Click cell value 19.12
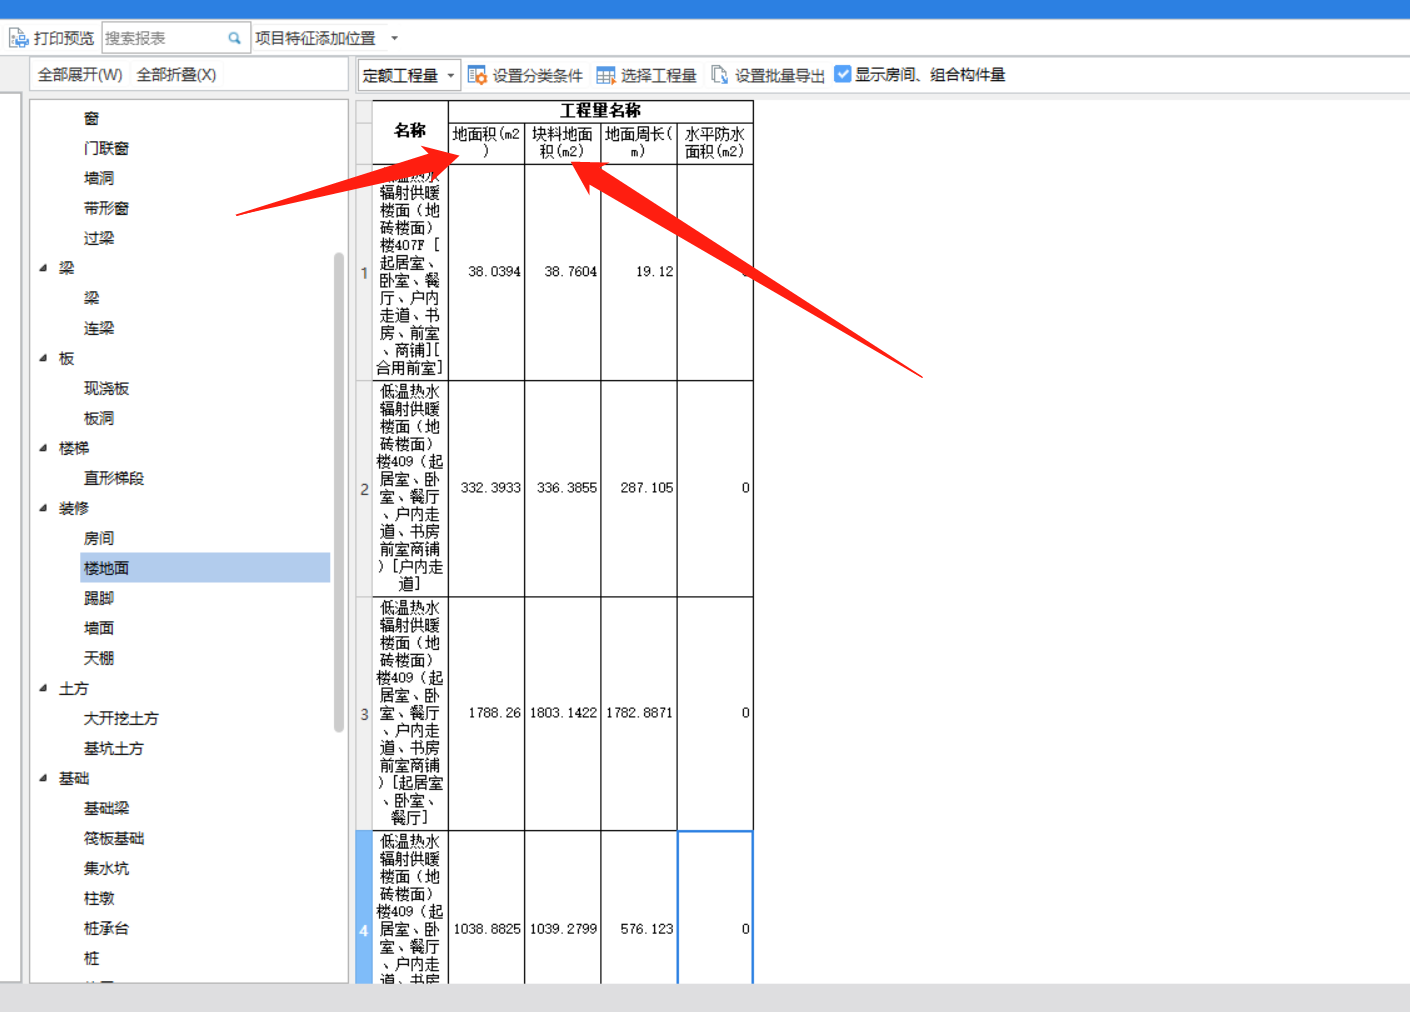Image resolution: width=1410 pixels, height=1012 pixels. 654,271
